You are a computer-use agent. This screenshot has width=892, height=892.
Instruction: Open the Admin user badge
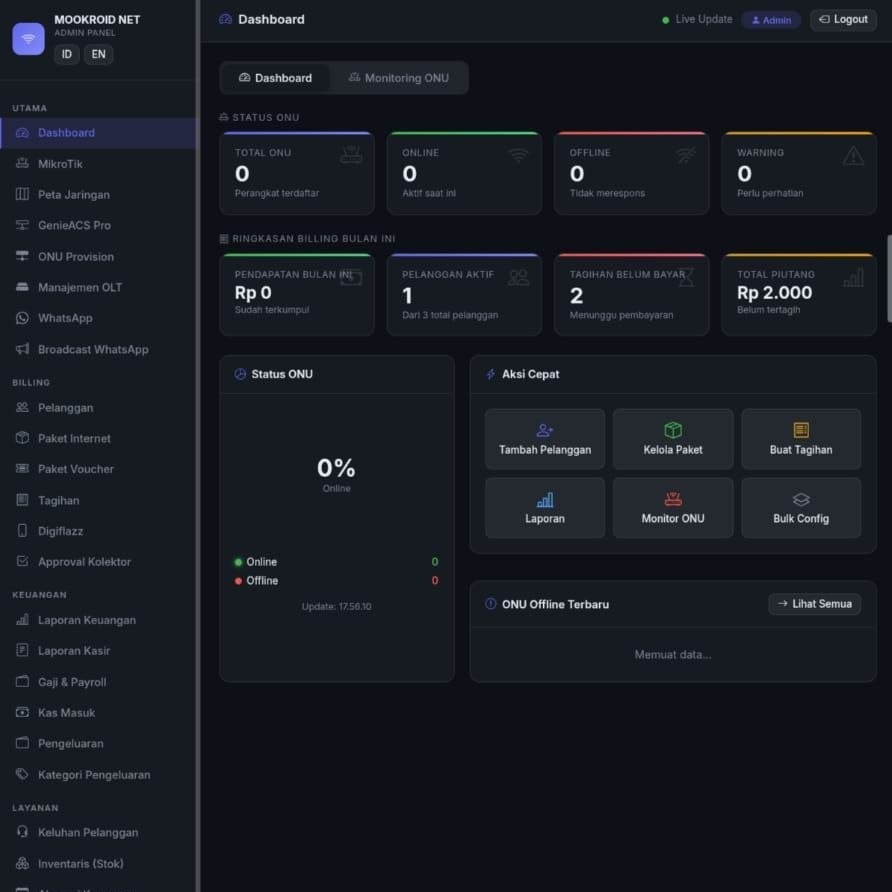point(771,20)
